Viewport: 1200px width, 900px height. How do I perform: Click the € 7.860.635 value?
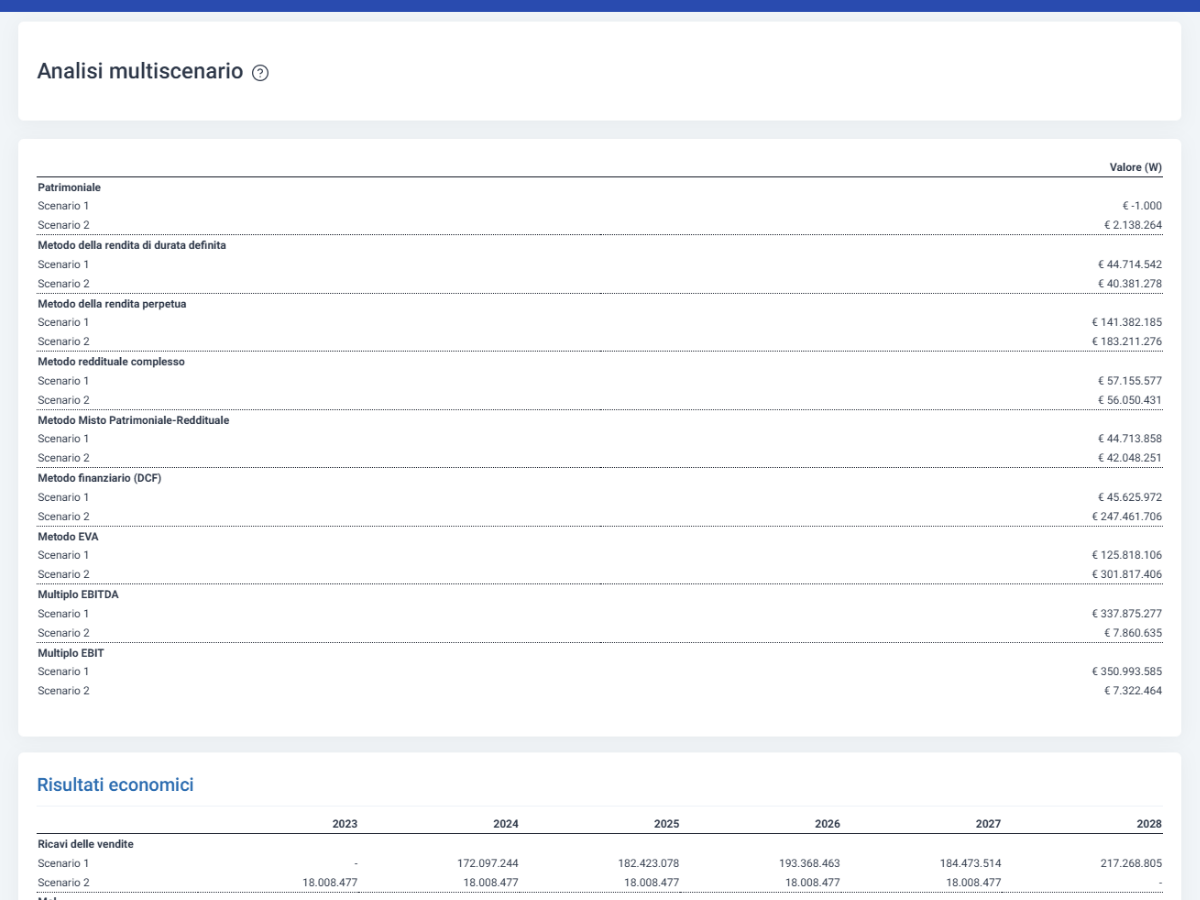[1133, 633]
